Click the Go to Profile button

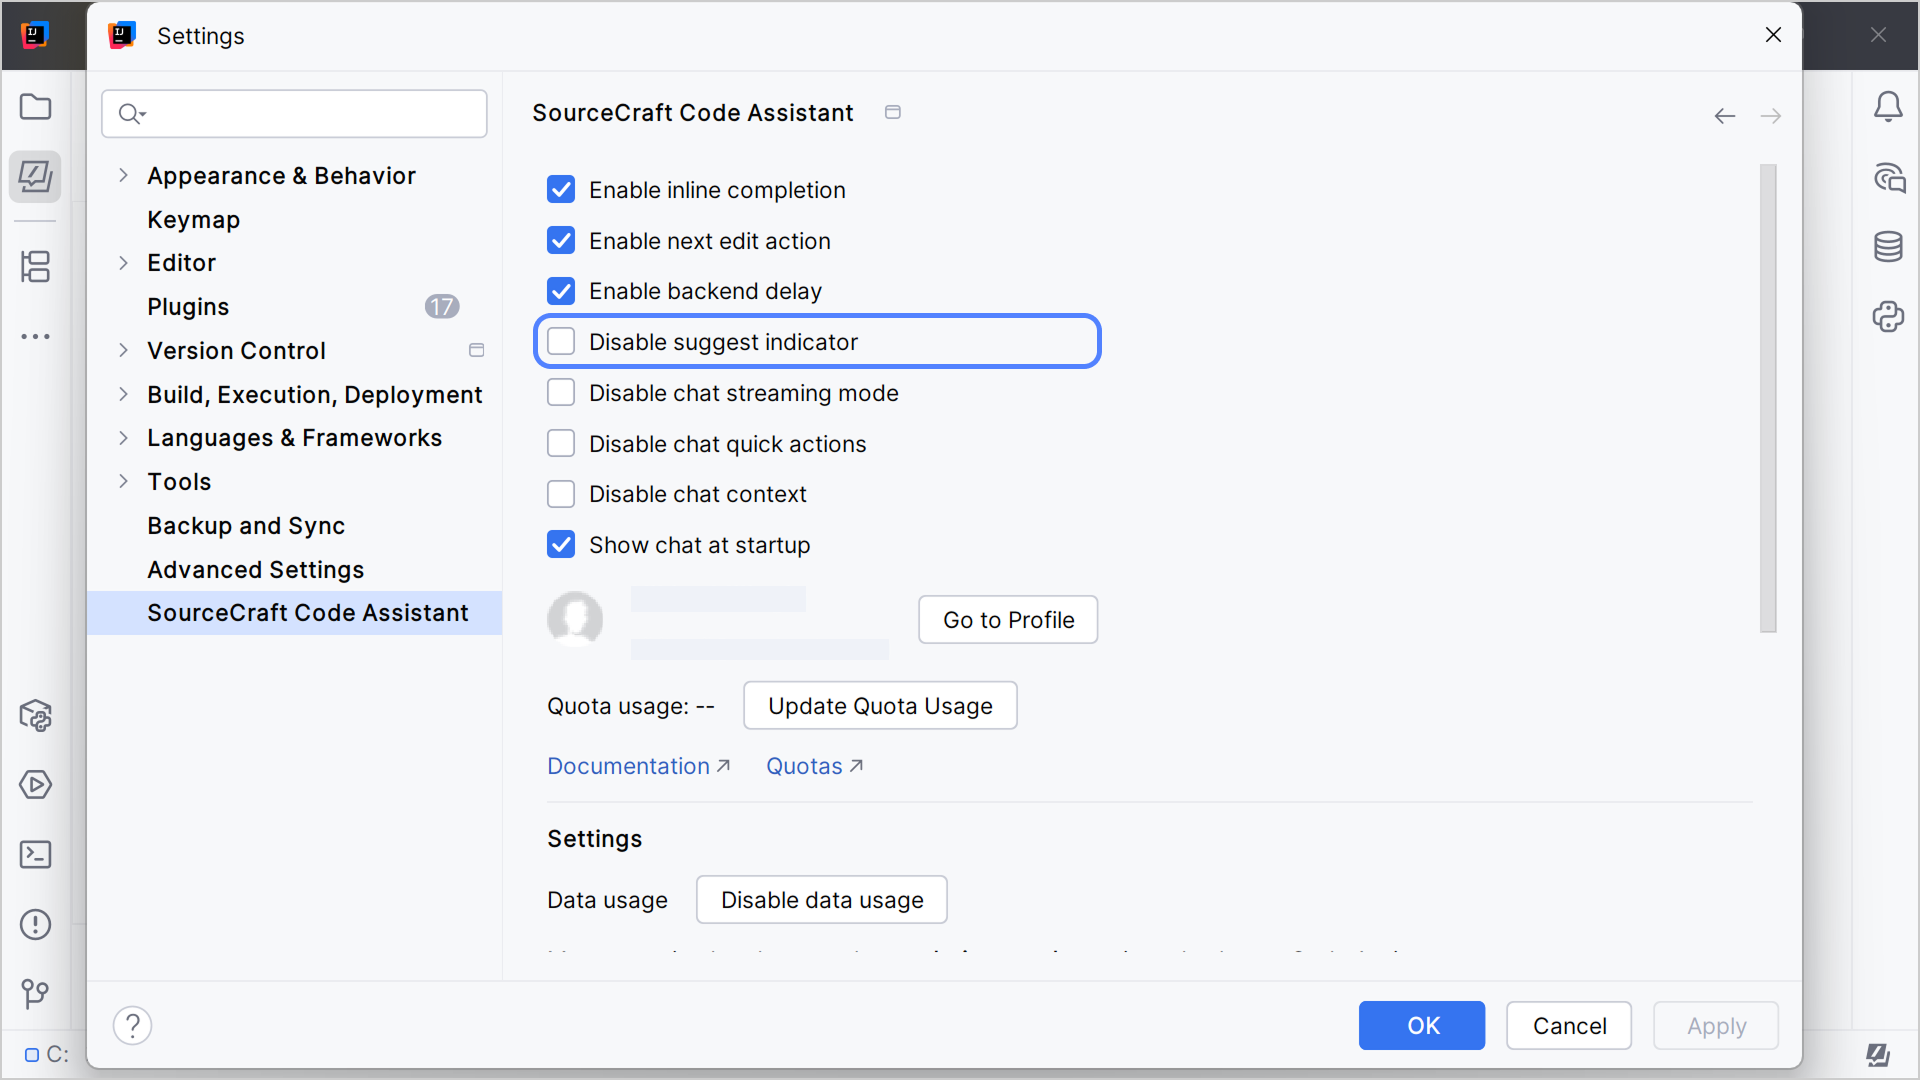click(x=1008, y=619)
